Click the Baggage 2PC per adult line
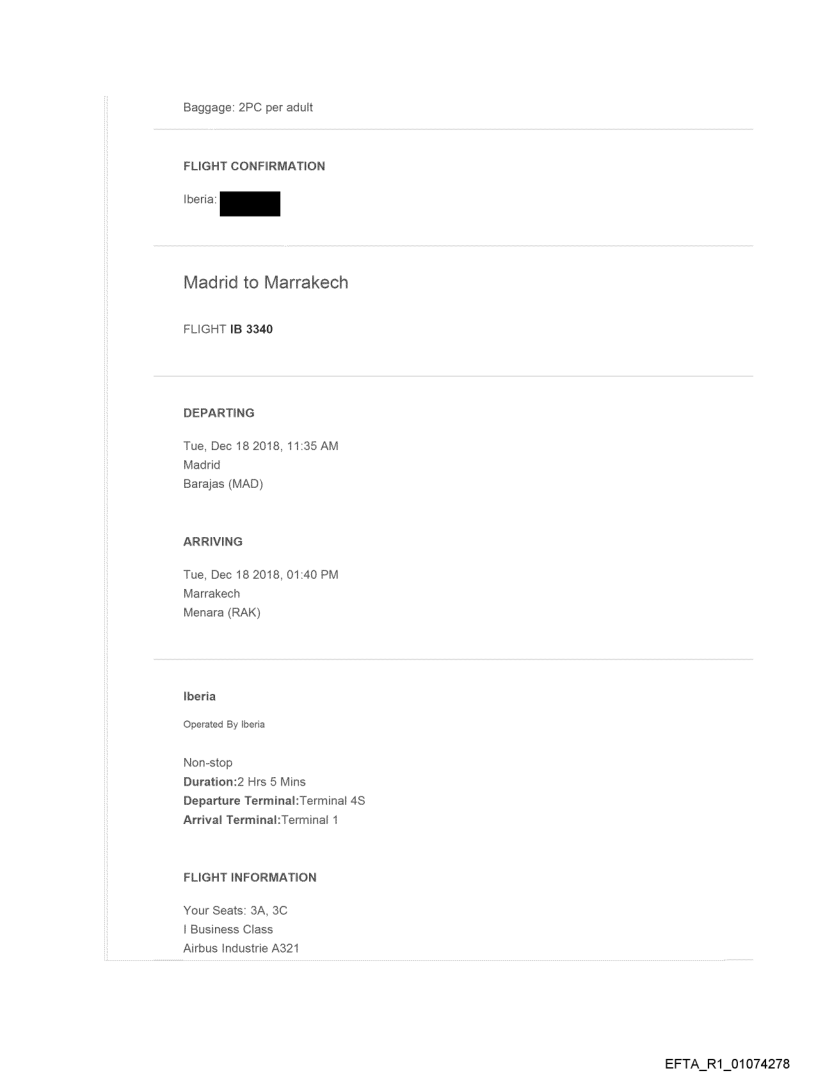This screenshot has width=816, height=1073. pyautogui.click(x=247, y=108)
